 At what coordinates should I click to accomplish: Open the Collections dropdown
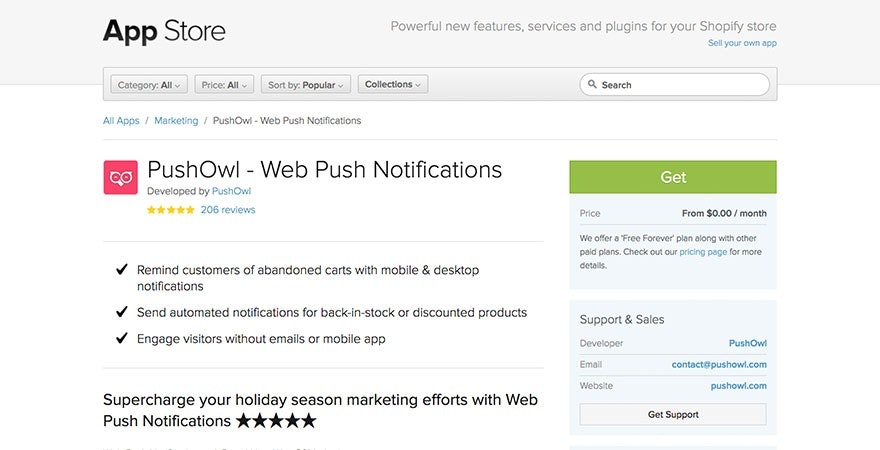tap(393, 85)
